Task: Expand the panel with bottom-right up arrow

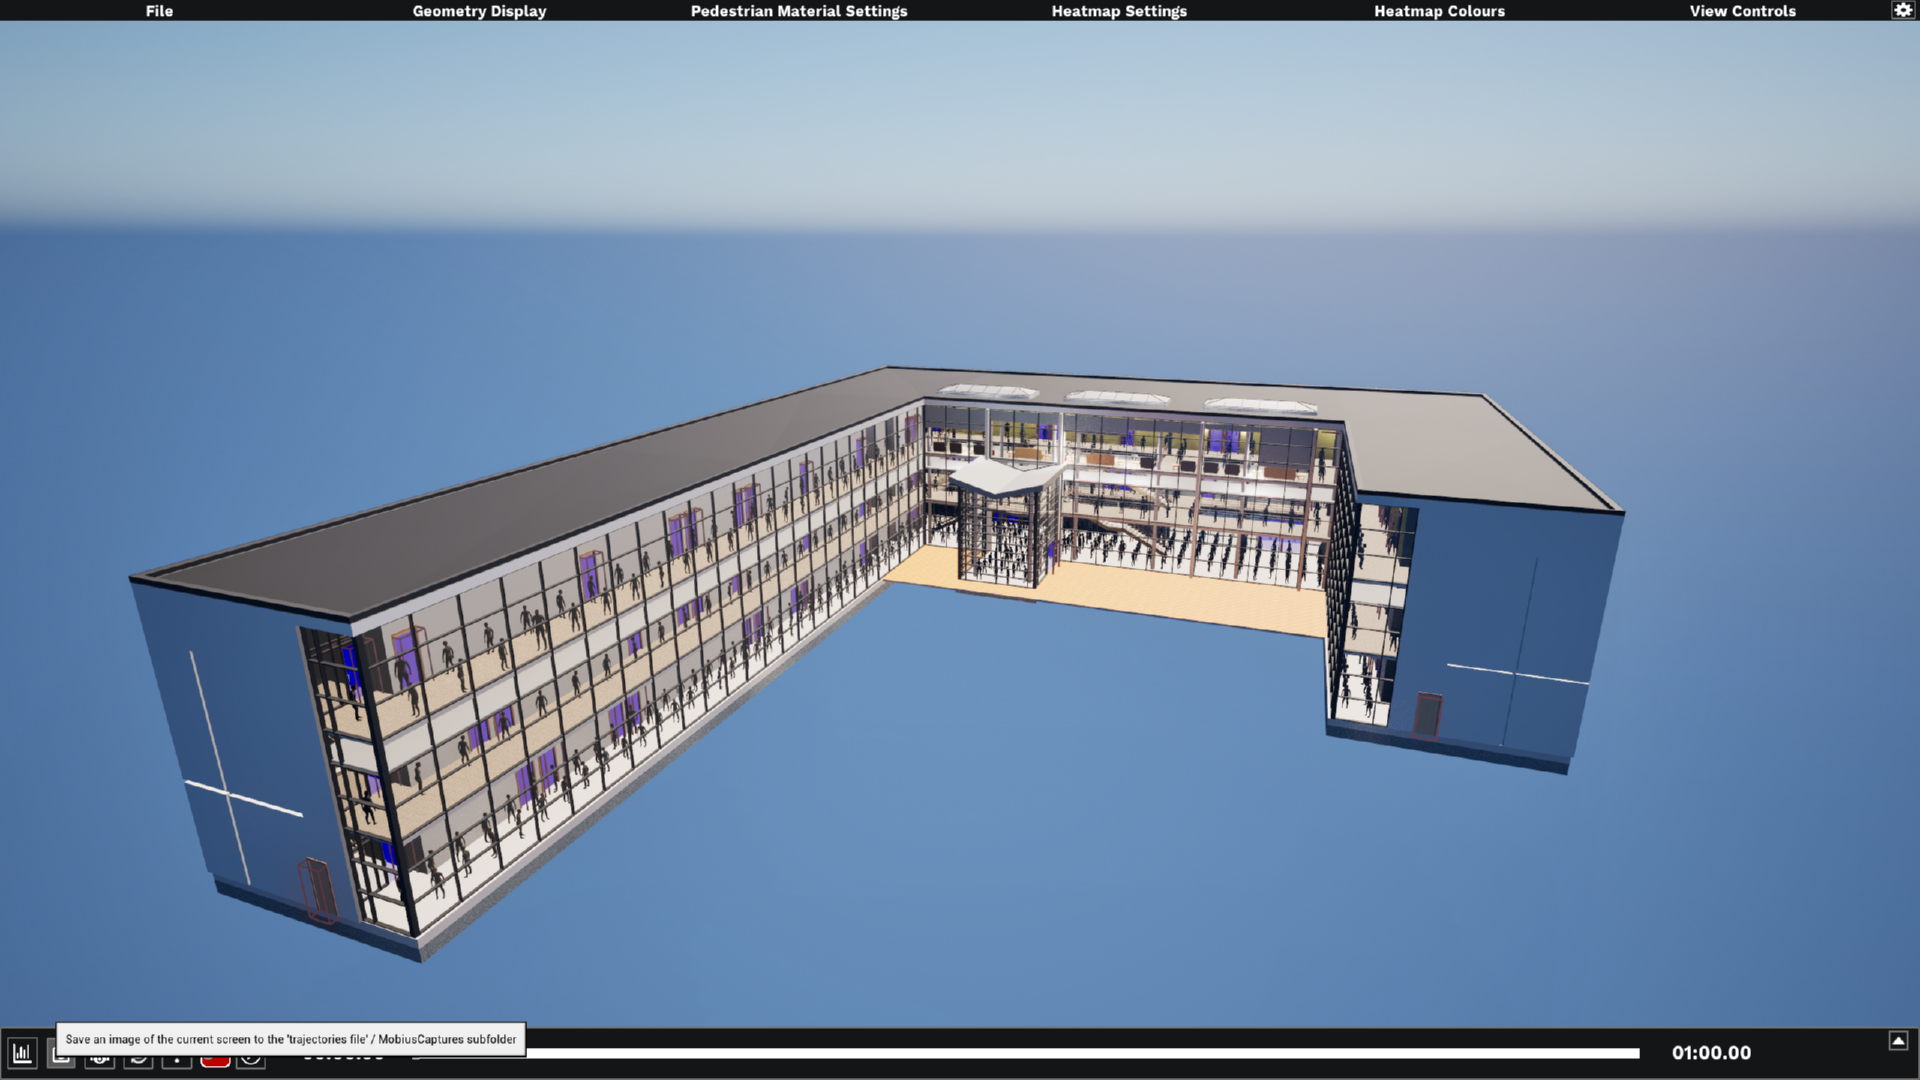Action: (x=1898, y=1041)
